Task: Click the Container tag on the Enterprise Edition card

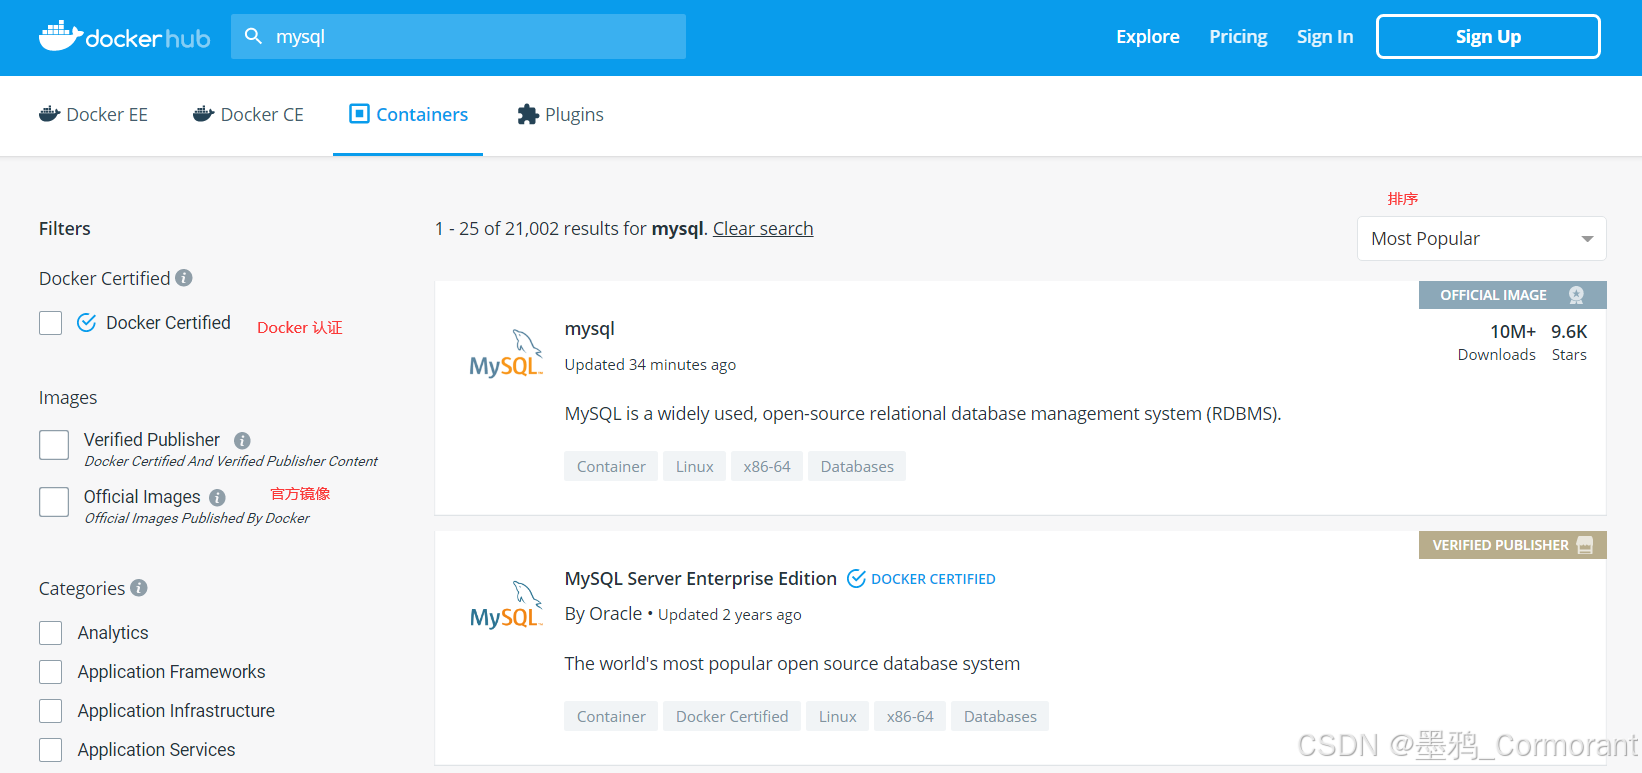Action: click(611, 717)
